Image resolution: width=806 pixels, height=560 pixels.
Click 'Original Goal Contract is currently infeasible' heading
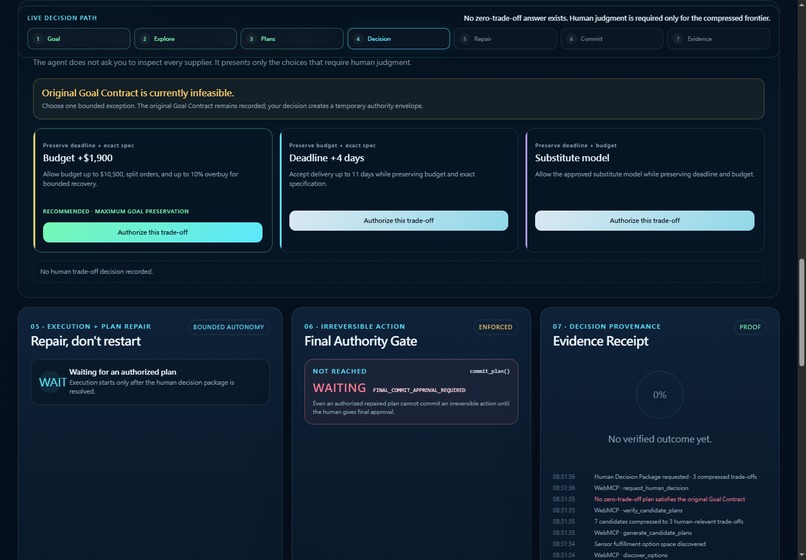[138, 93]
